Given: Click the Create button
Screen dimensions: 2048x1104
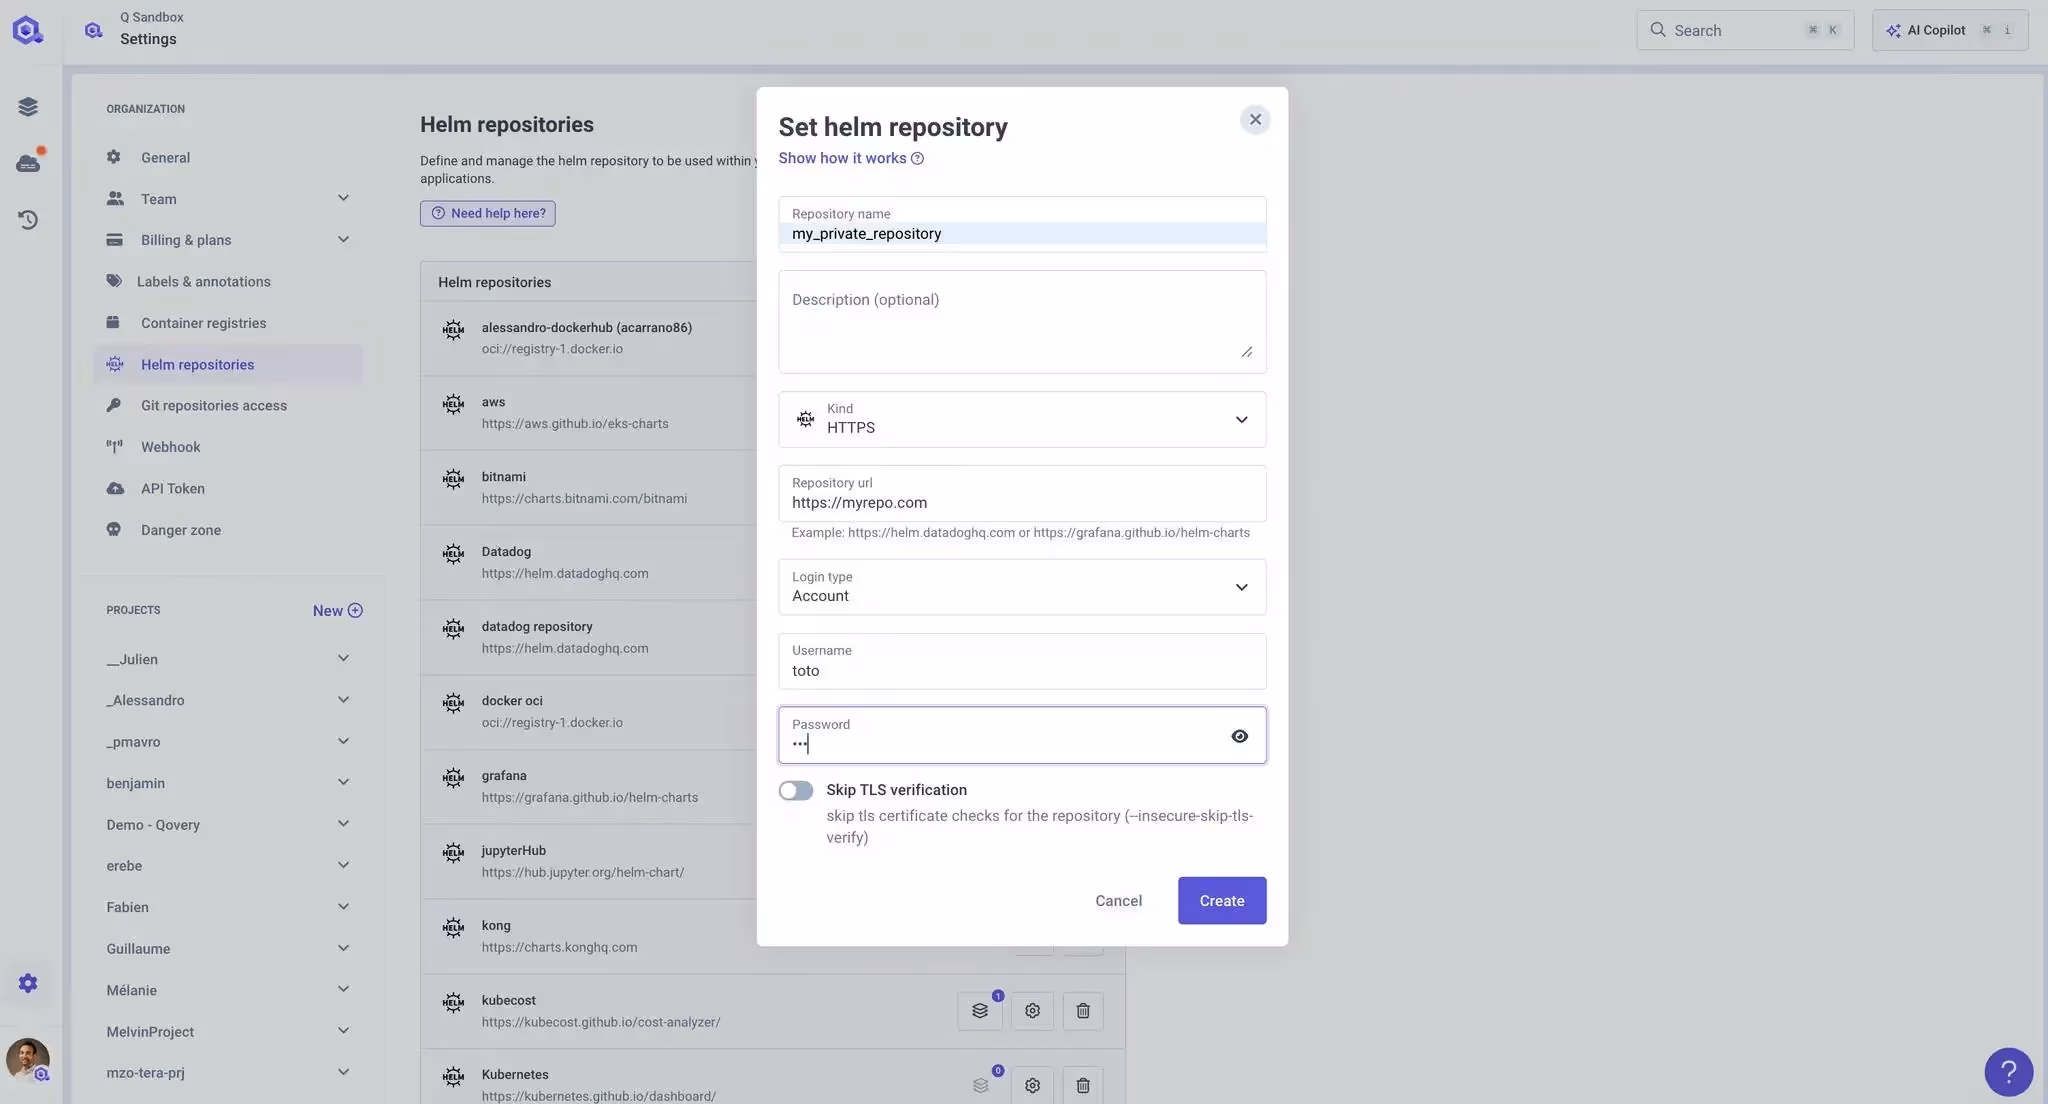Looking at the screenshot, I should (x=1222, y=901).
